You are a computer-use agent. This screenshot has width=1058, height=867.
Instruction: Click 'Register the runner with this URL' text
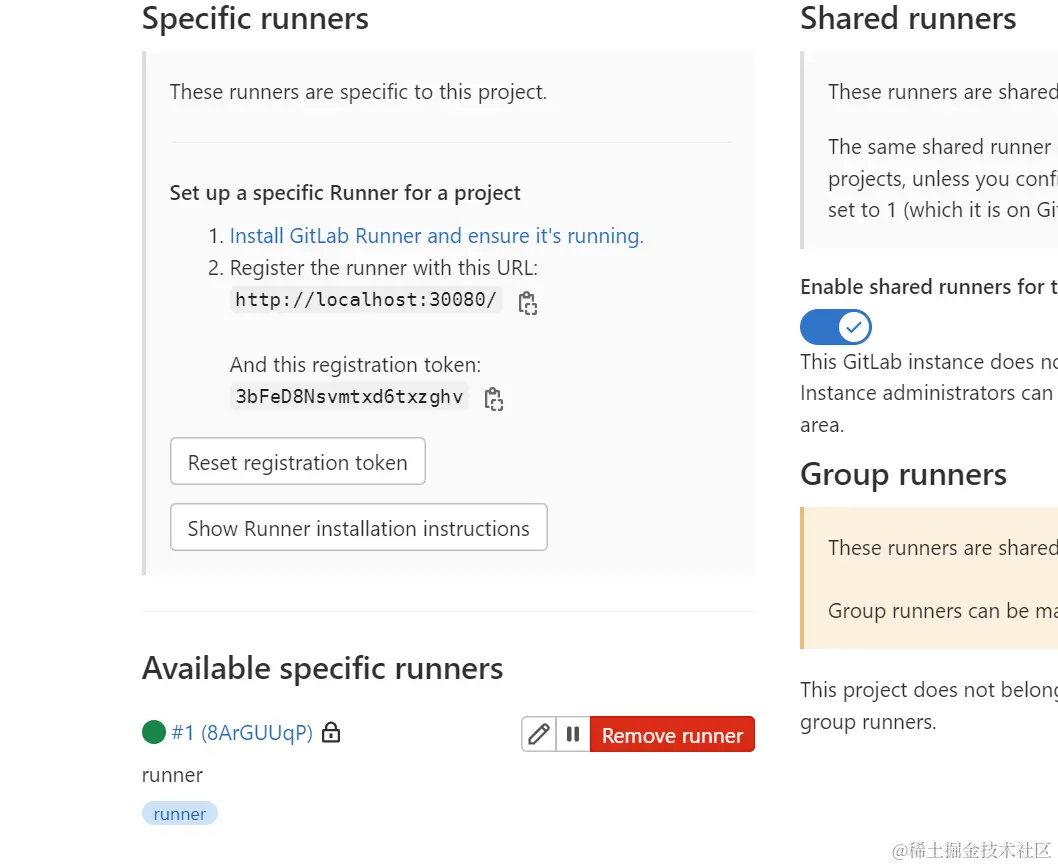[x=383, y=268]
